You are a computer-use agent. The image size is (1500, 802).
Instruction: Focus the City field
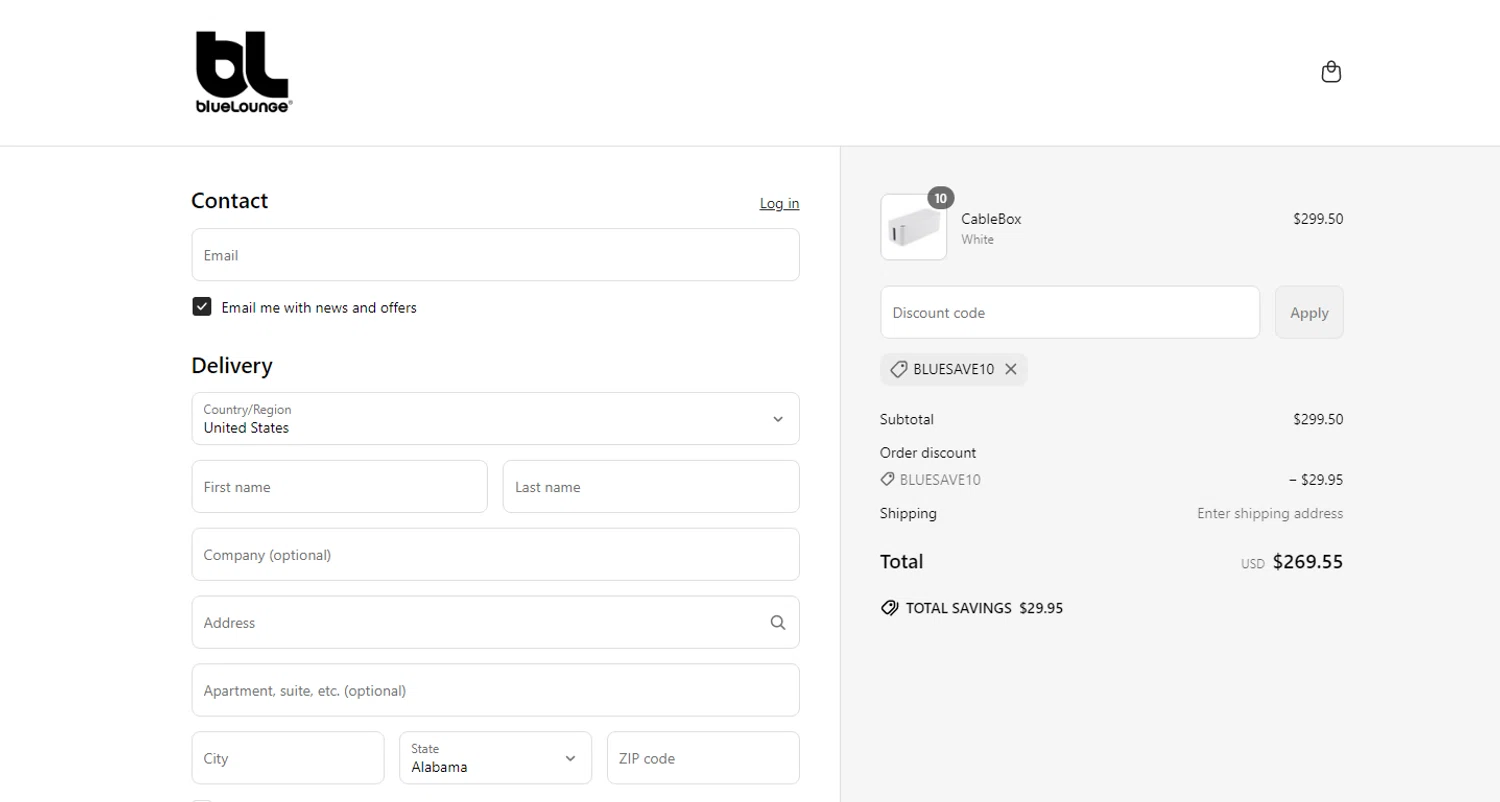pyautogui.click(x=288, y=758)
